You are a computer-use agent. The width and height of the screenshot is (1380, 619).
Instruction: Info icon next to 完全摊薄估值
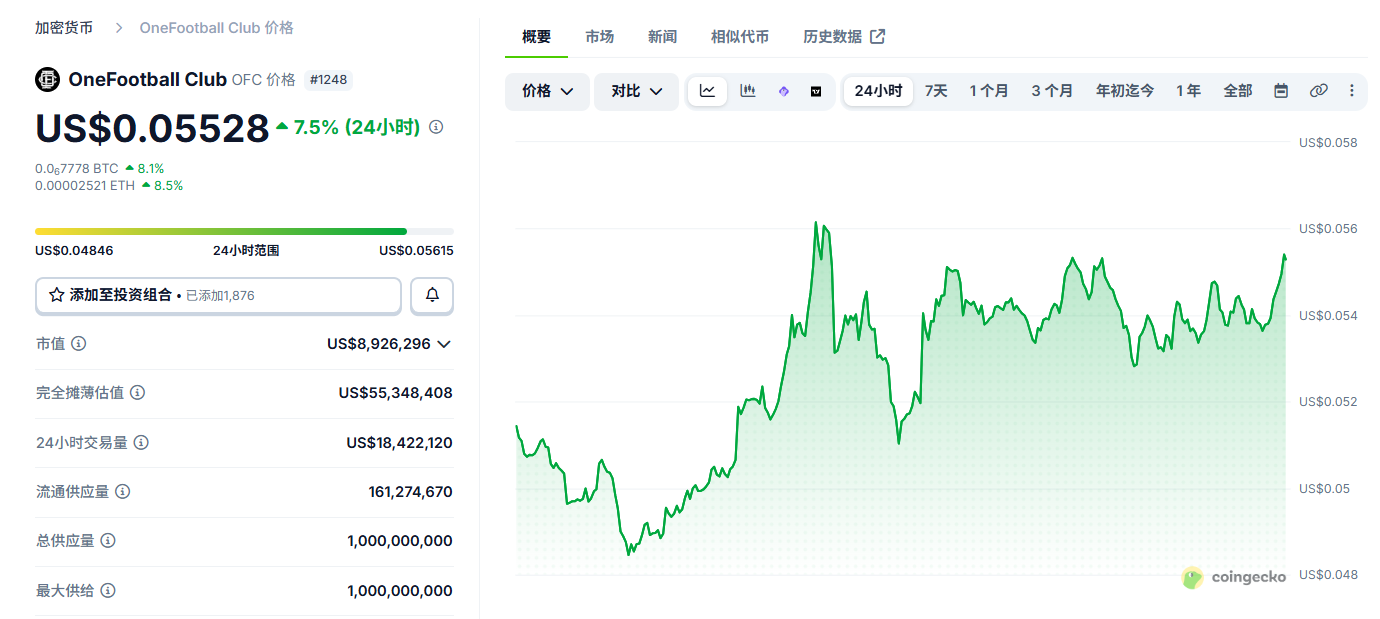tap(138, 393)
